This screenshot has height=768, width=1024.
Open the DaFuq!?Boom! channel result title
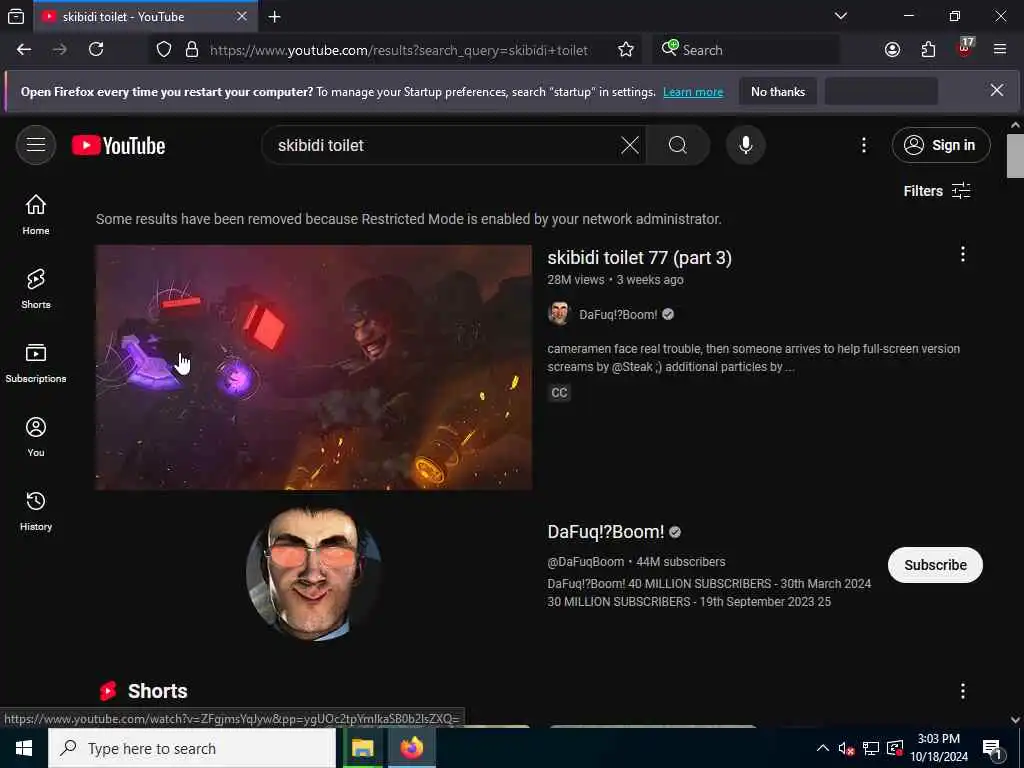[x=605, y=532]
